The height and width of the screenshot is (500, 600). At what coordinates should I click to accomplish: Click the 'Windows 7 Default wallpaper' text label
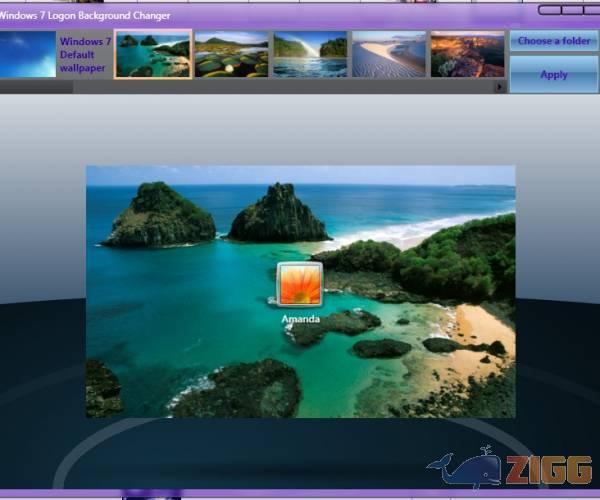point(85,54)
